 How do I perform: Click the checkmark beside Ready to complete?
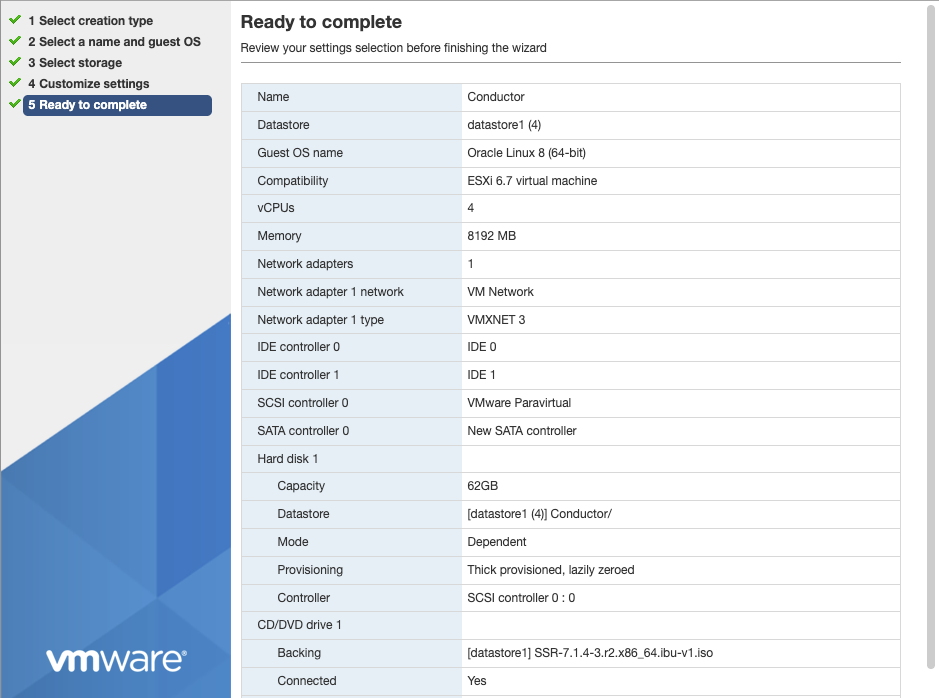click(x=15, y=104)
